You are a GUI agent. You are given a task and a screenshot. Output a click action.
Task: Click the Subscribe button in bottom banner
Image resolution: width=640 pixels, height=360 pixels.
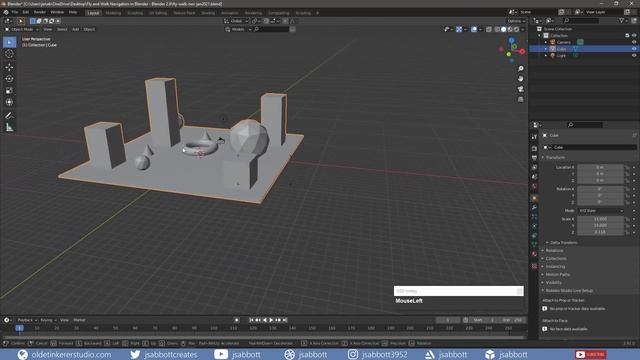click(x=591, y=354)
